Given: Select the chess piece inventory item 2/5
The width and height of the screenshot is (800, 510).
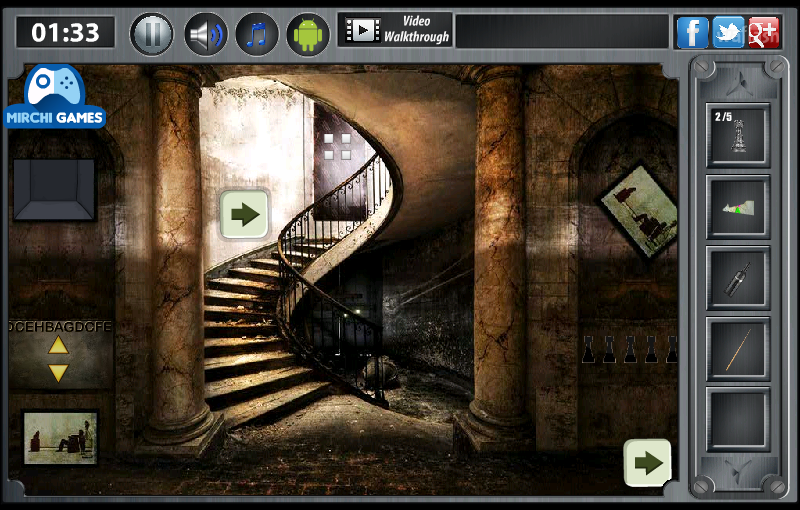Looking at the screenshot, I should coord(738,135).
